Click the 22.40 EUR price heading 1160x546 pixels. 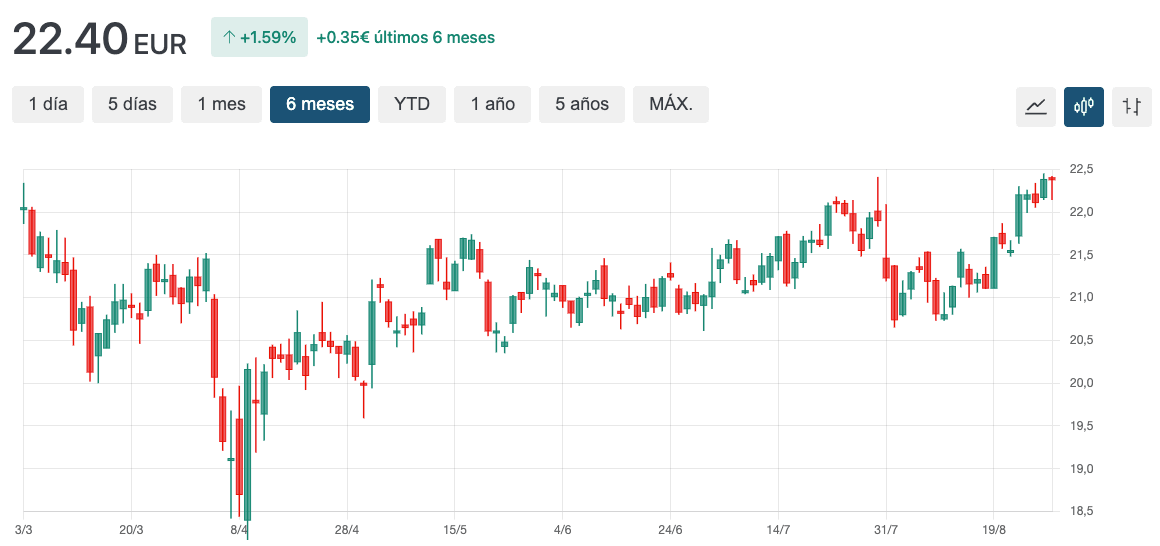(x=99, y=39)
